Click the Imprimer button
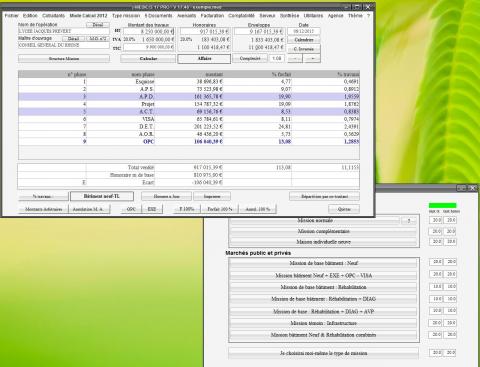Screen dimensions: 480x367 [x=212, y=197]
